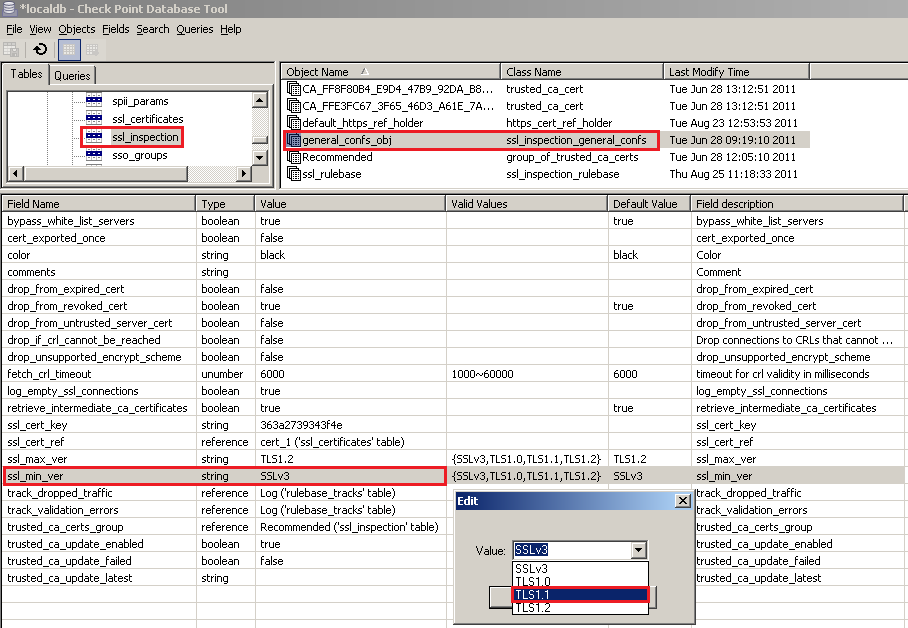Open the Queries menu in the menu bar
The width and height of the screenshot is (908, 628).
pos(194,29)
